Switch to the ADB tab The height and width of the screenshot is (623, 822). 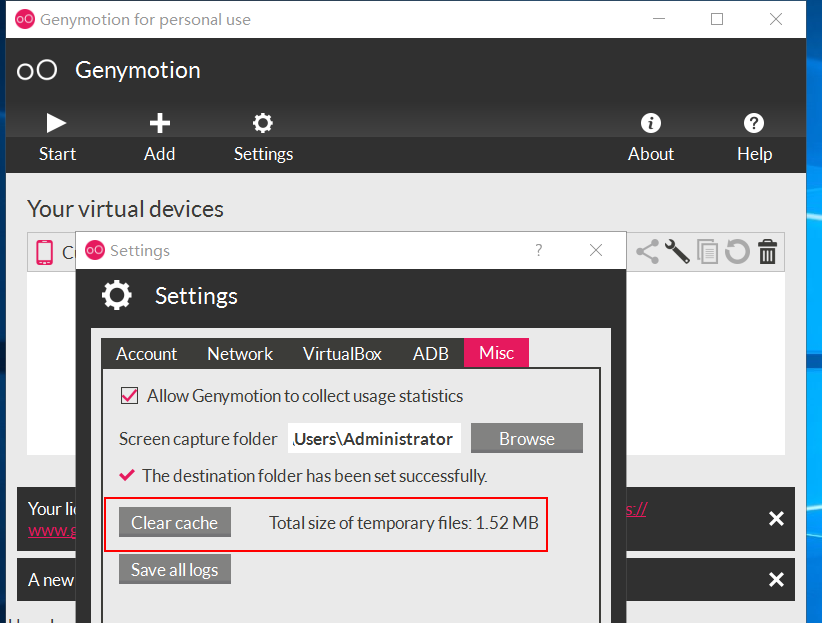pos(430,353)
